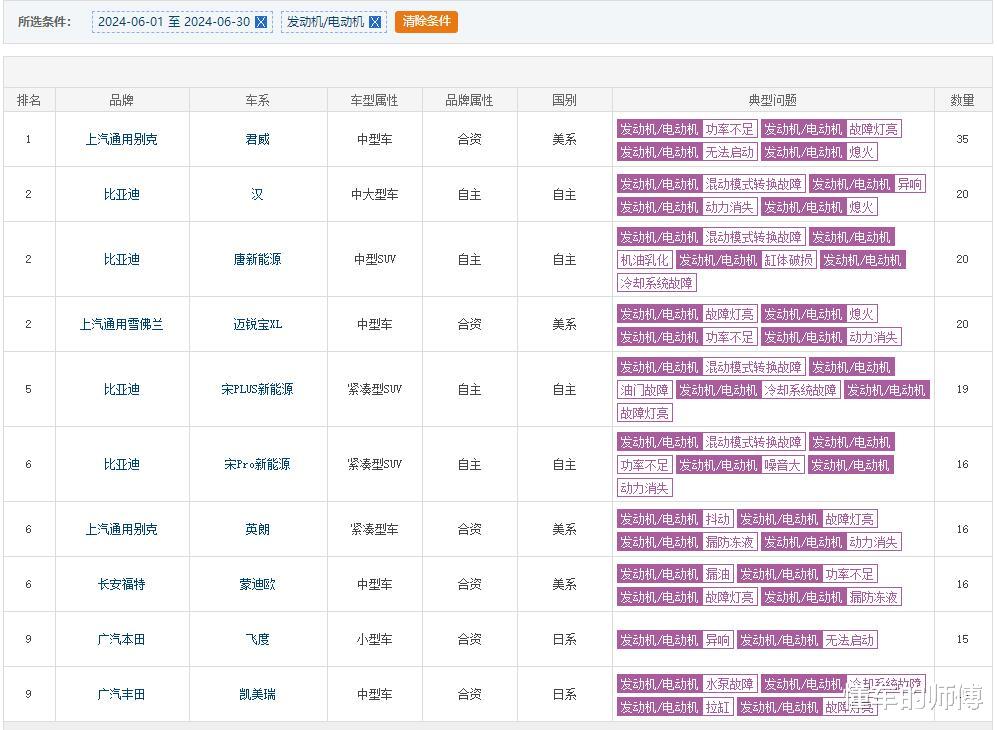Click the 典型问题 column header
This screenshot has width=997, height=730.
click(773, 100)
